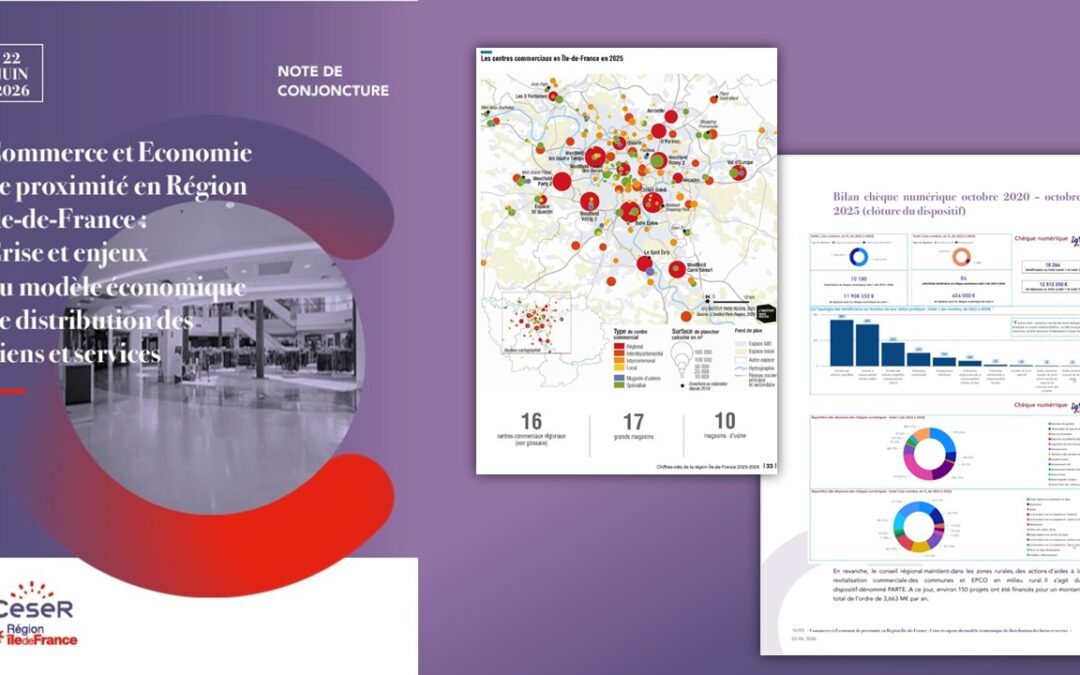Click the "Bilan chèque numérique" heading

[956, 203]
